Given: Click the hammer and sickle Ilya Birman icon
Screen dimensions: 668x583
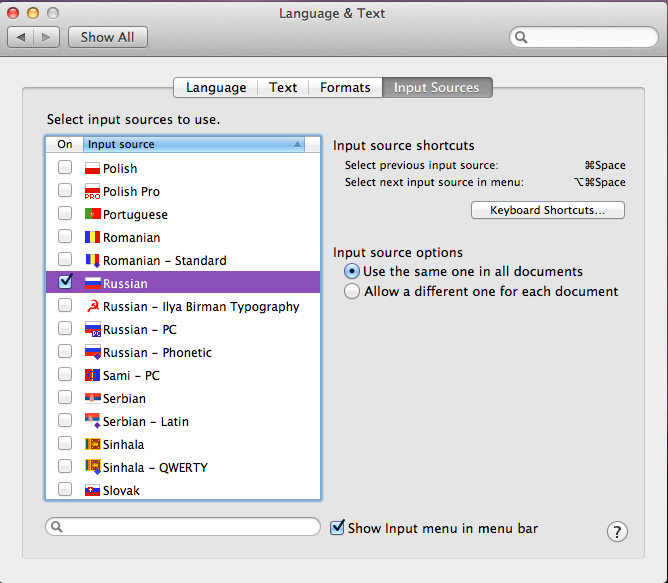Looking at the screenshot, I should [92, 307].
